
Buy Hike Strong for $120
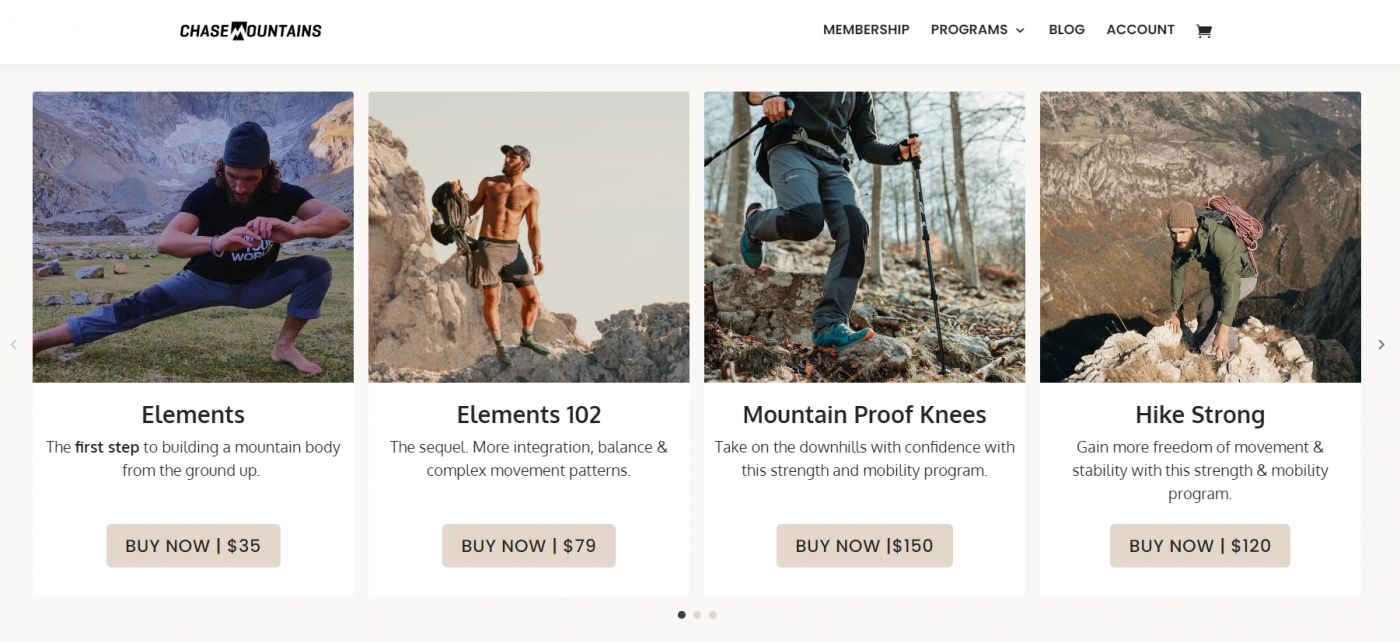(x=1199, y=546)
